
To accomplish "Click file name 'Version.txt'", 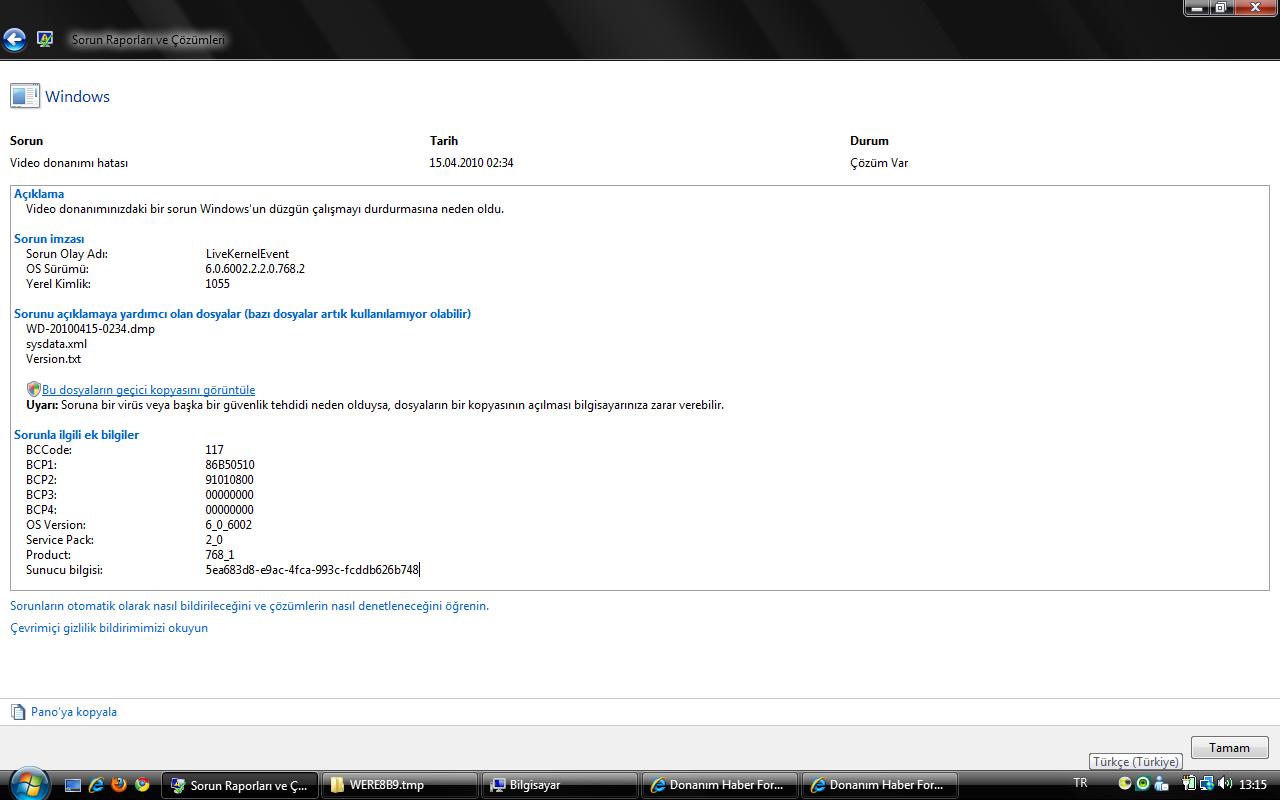I will click(53, 359).
